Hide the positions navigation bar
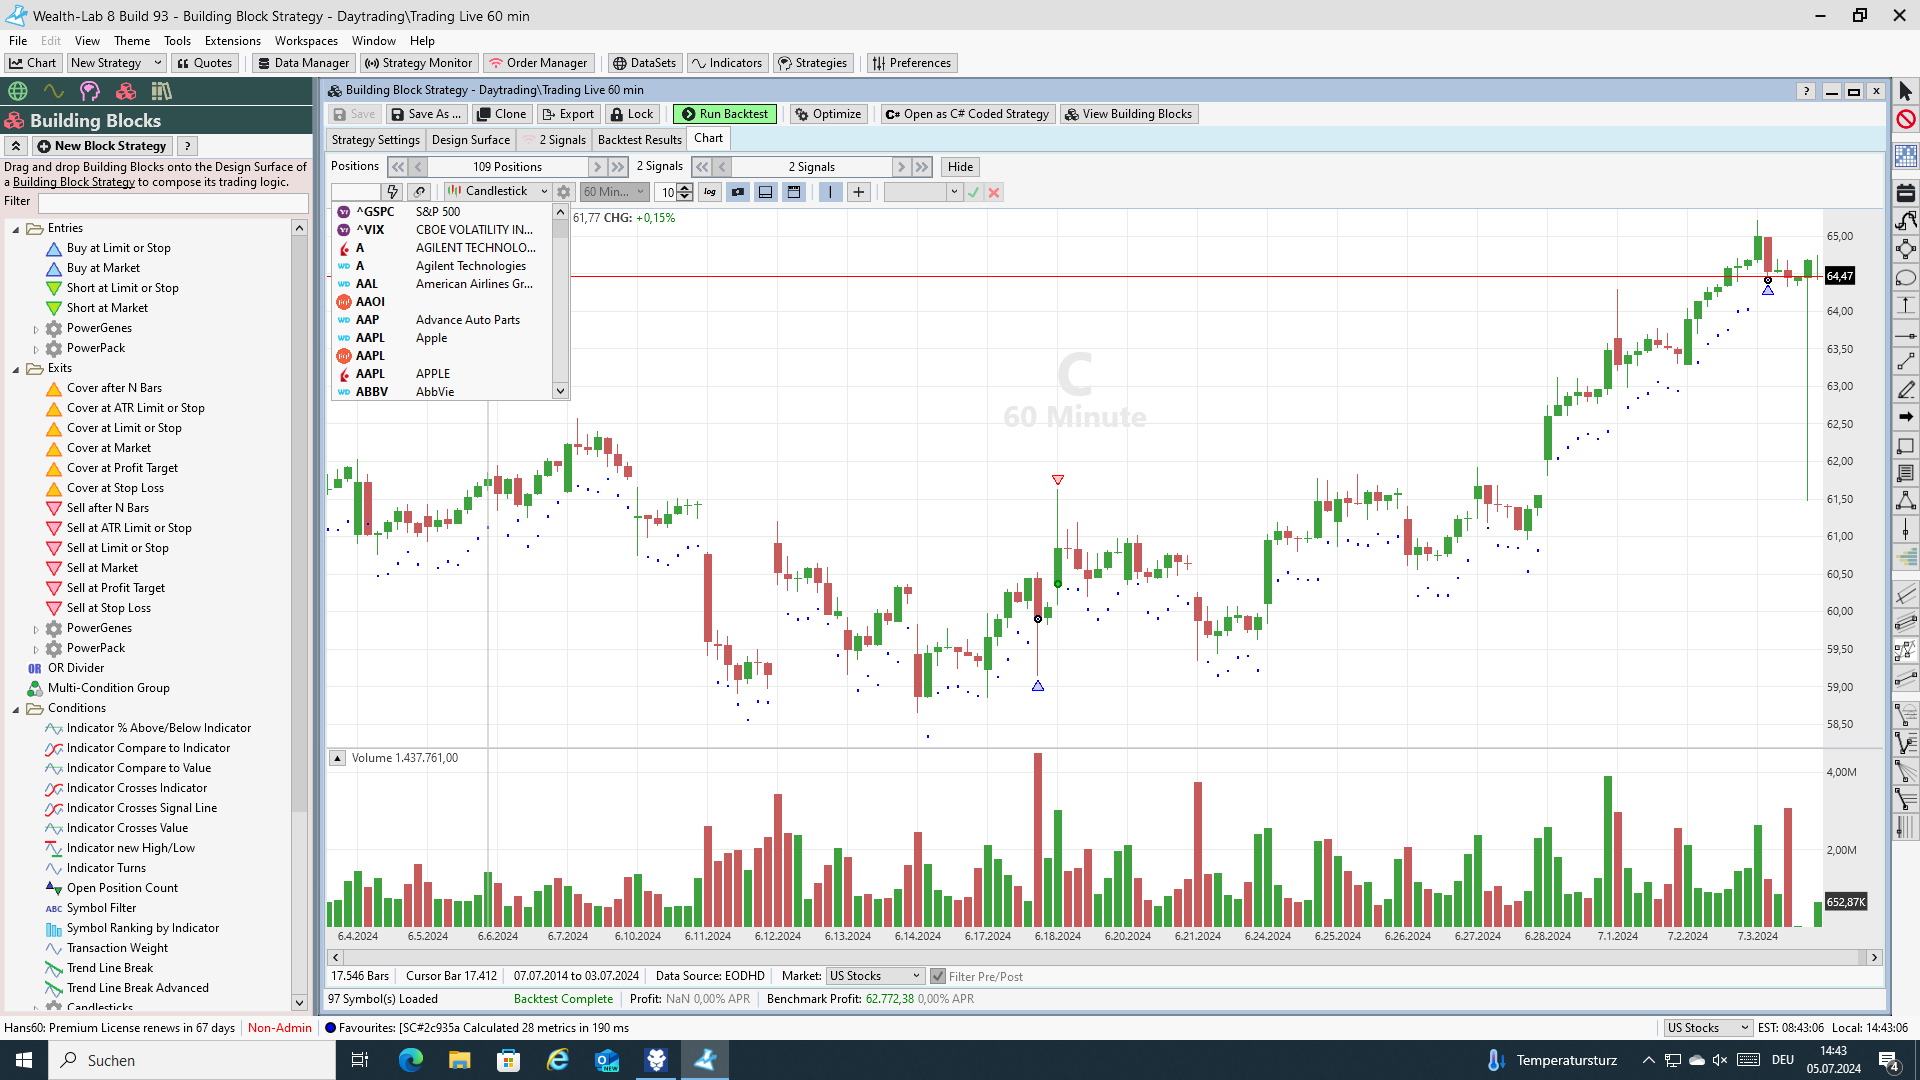 tap(960, 167)
